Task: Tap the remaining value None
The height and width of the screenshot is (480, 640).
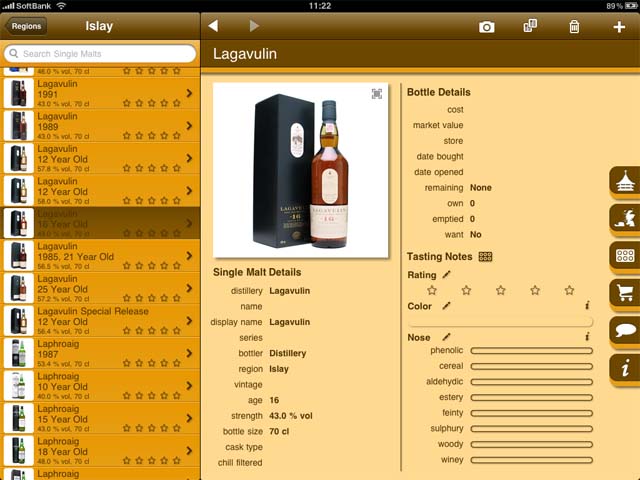Action: [x=480, y=188]
